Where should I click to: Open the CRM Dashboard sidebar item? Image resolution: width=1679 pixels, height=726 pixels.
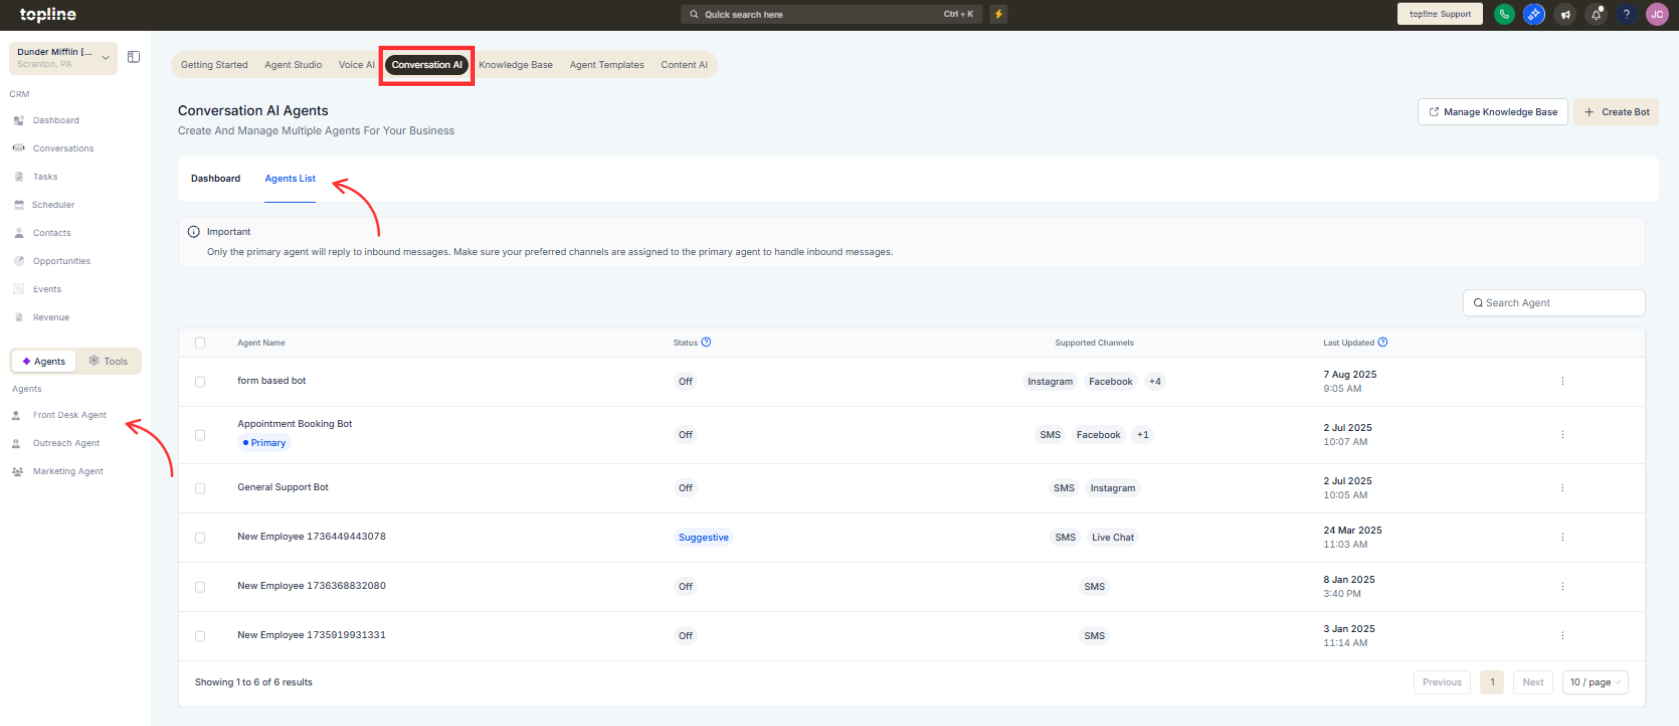56,120
